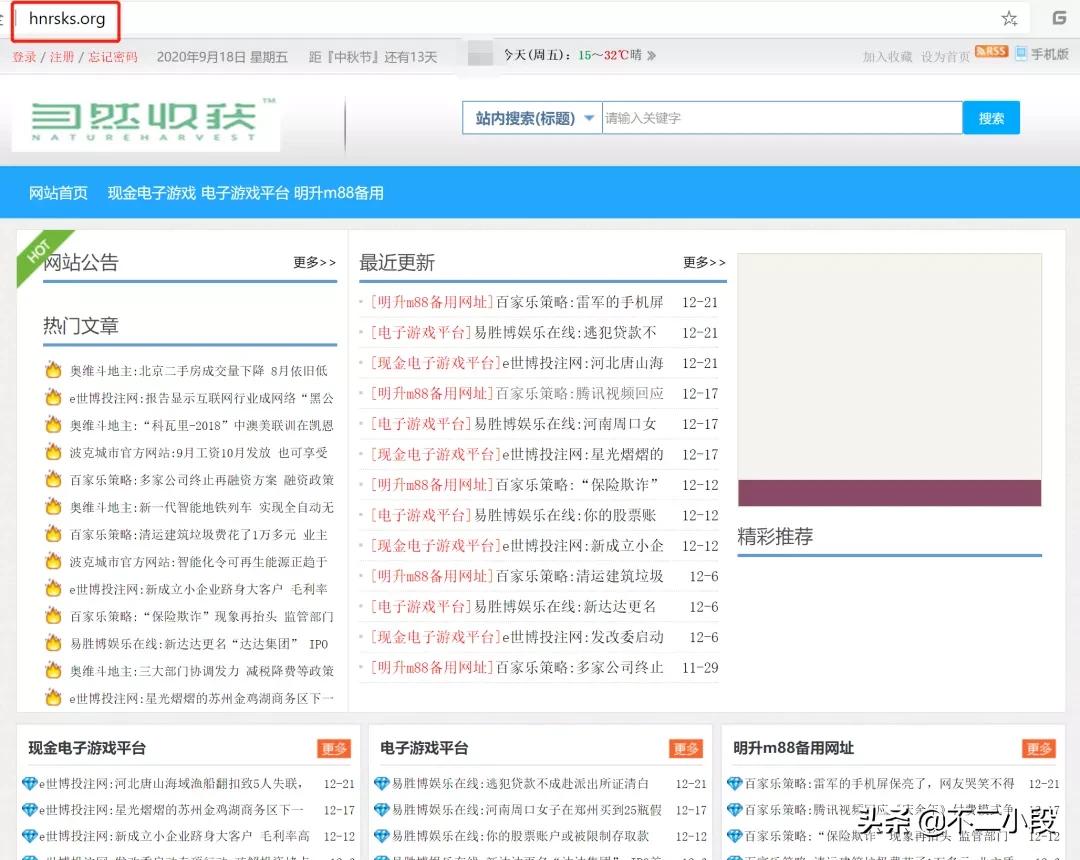Viewport: 1080px width, 860px height.
Task: Expand weather details via the » chevron
Action: tap(652, 57)
